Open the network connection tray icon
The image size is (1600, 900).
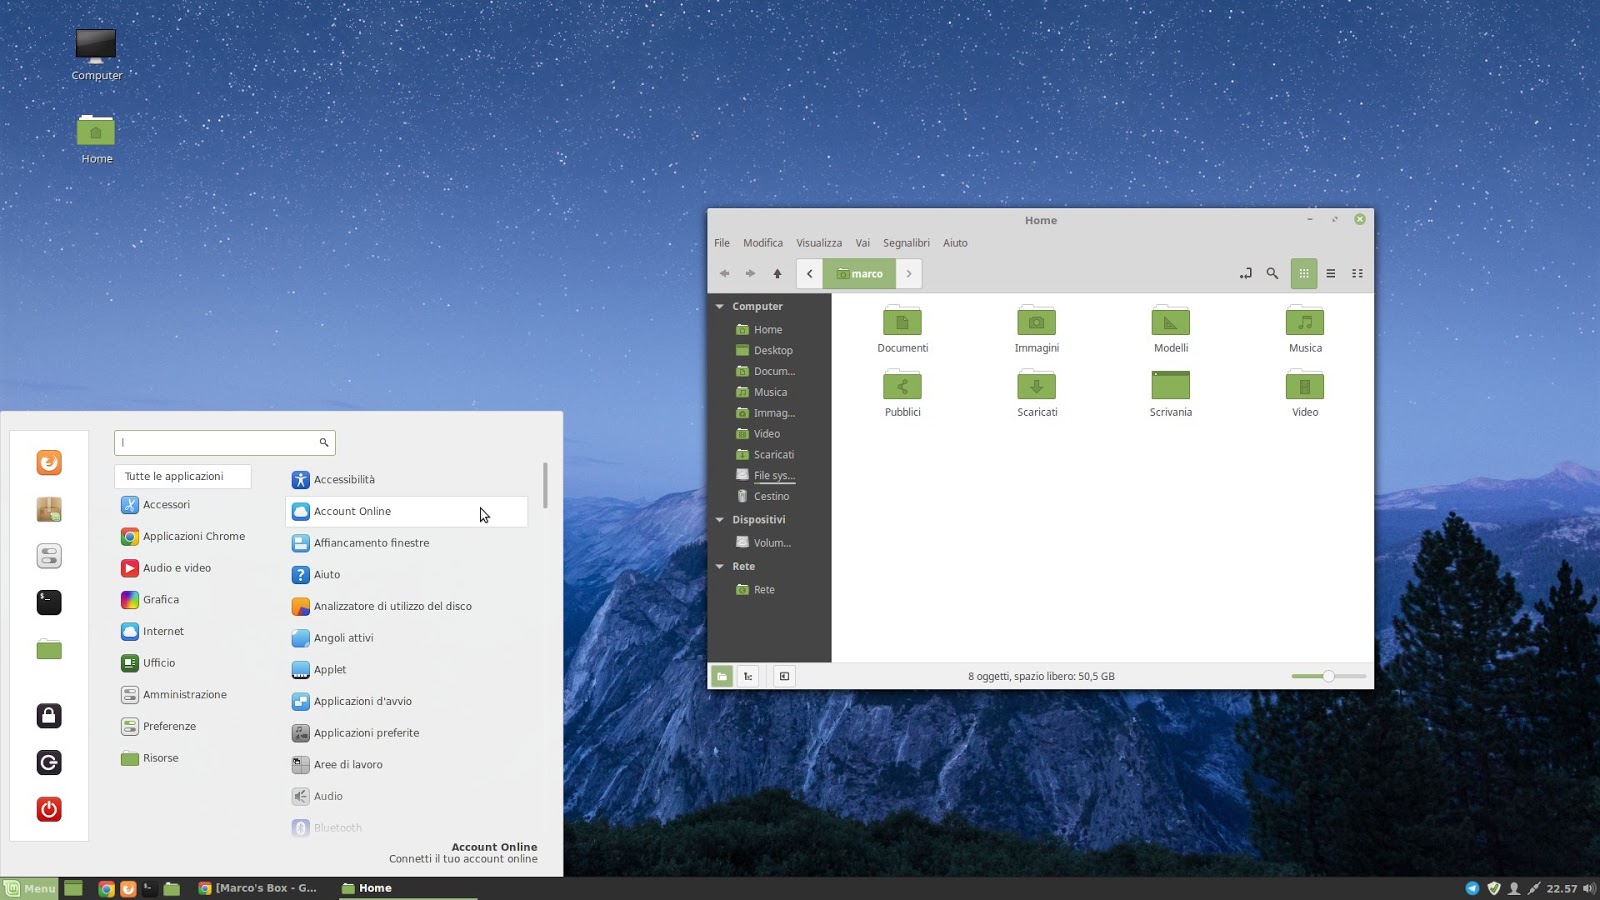pyautogui.click(x=1534, y=888)
